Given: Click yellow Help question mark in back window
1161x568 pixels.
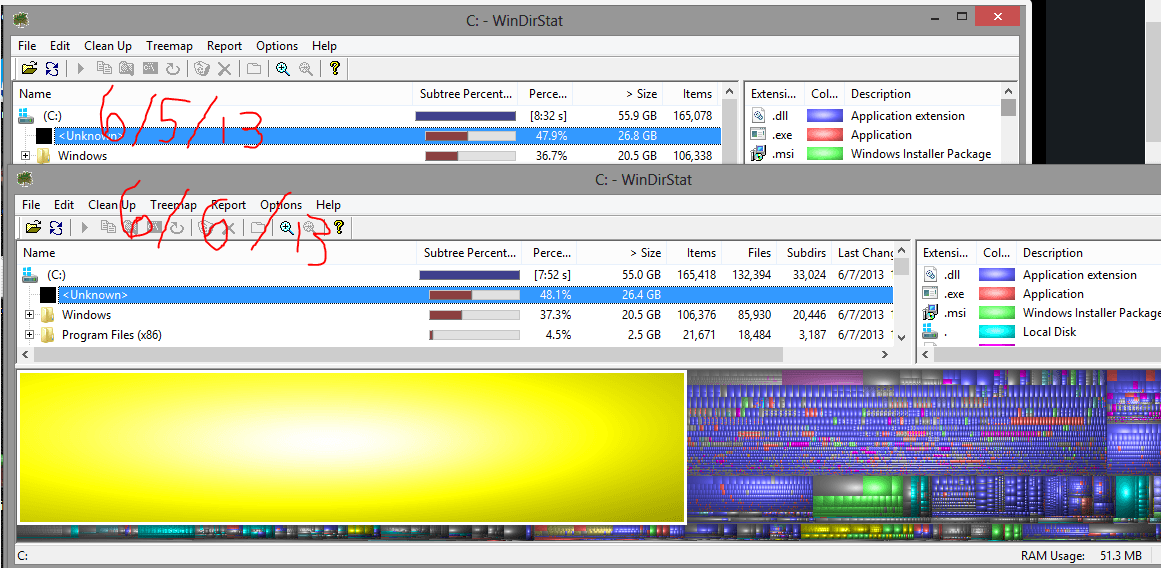Looking at the screenshot, I should pyautogui.click(x=334, y=69).
